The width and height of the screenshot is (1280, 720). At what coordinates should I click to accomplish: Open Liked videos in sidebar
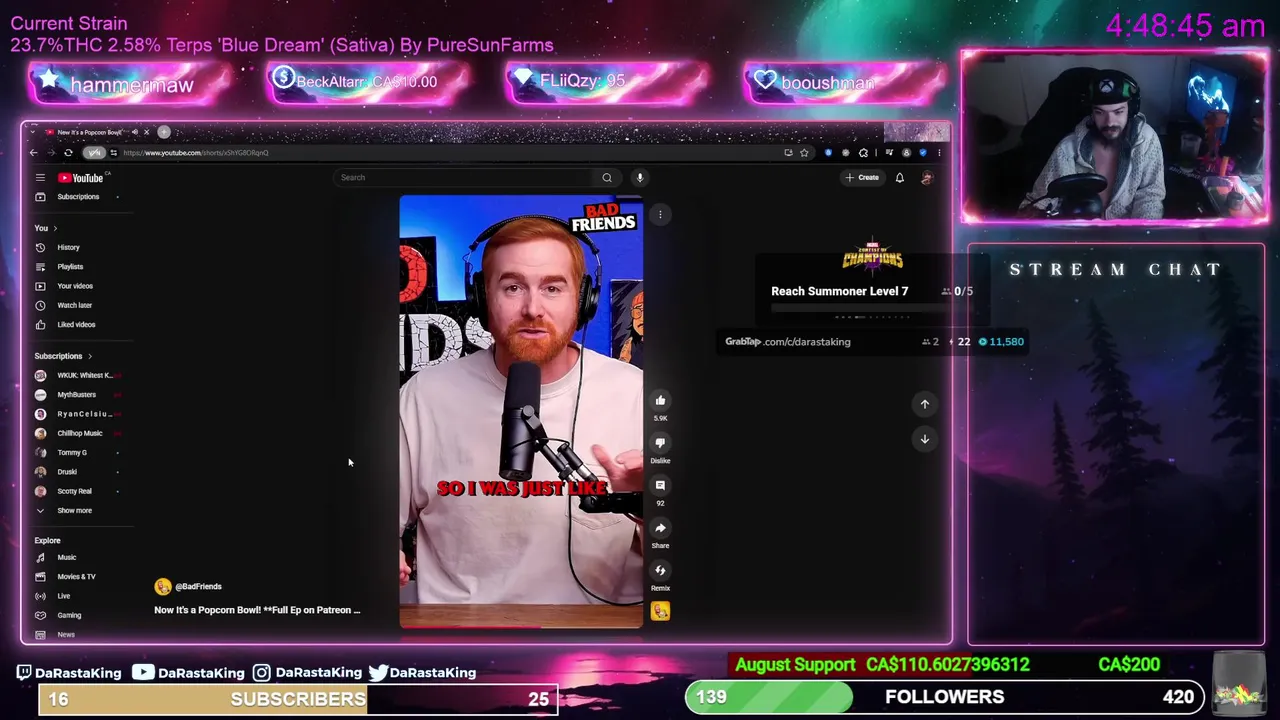77,325
